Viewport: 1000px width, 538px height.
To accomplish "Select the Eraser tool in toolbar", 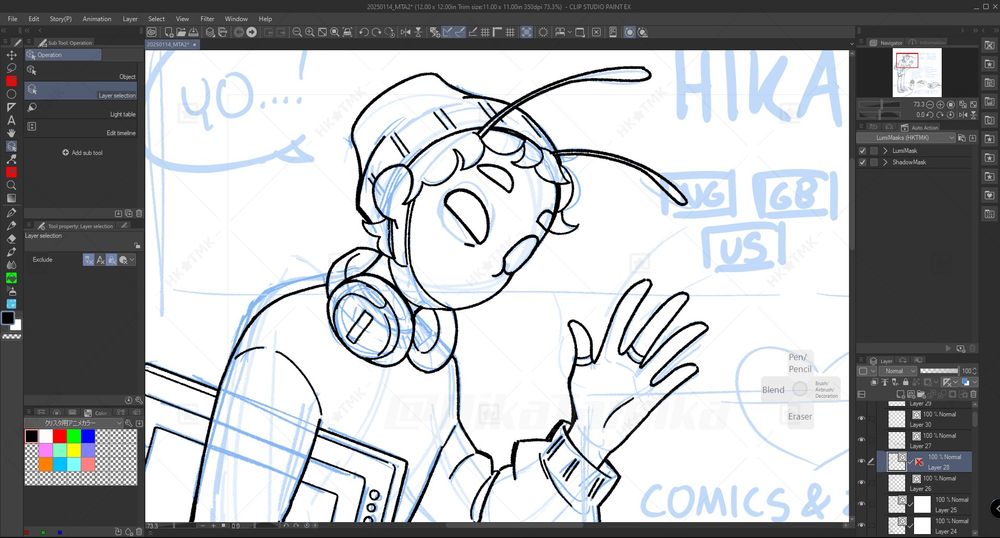I will (x=11, y=238).
